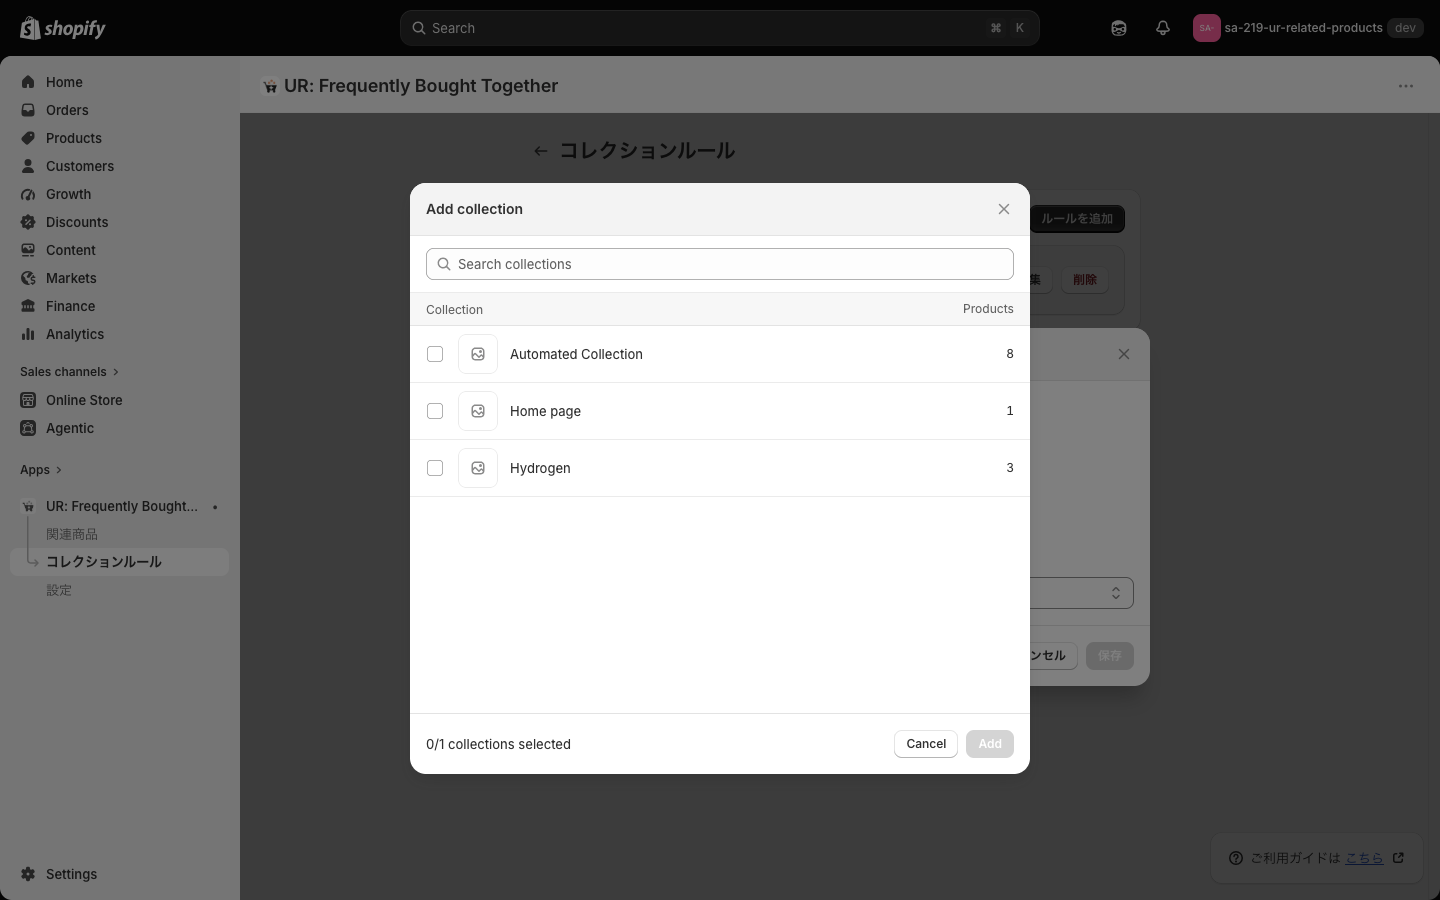Expand the Apps section chevron
Image resolution: width=1440 pixels, height=900 pixels.
pos(58,470)
